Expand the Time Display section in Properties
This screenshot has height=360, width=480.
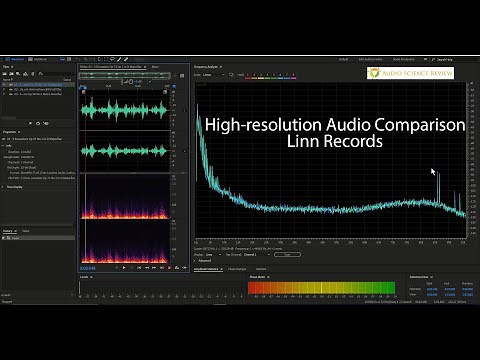(3, 187)
